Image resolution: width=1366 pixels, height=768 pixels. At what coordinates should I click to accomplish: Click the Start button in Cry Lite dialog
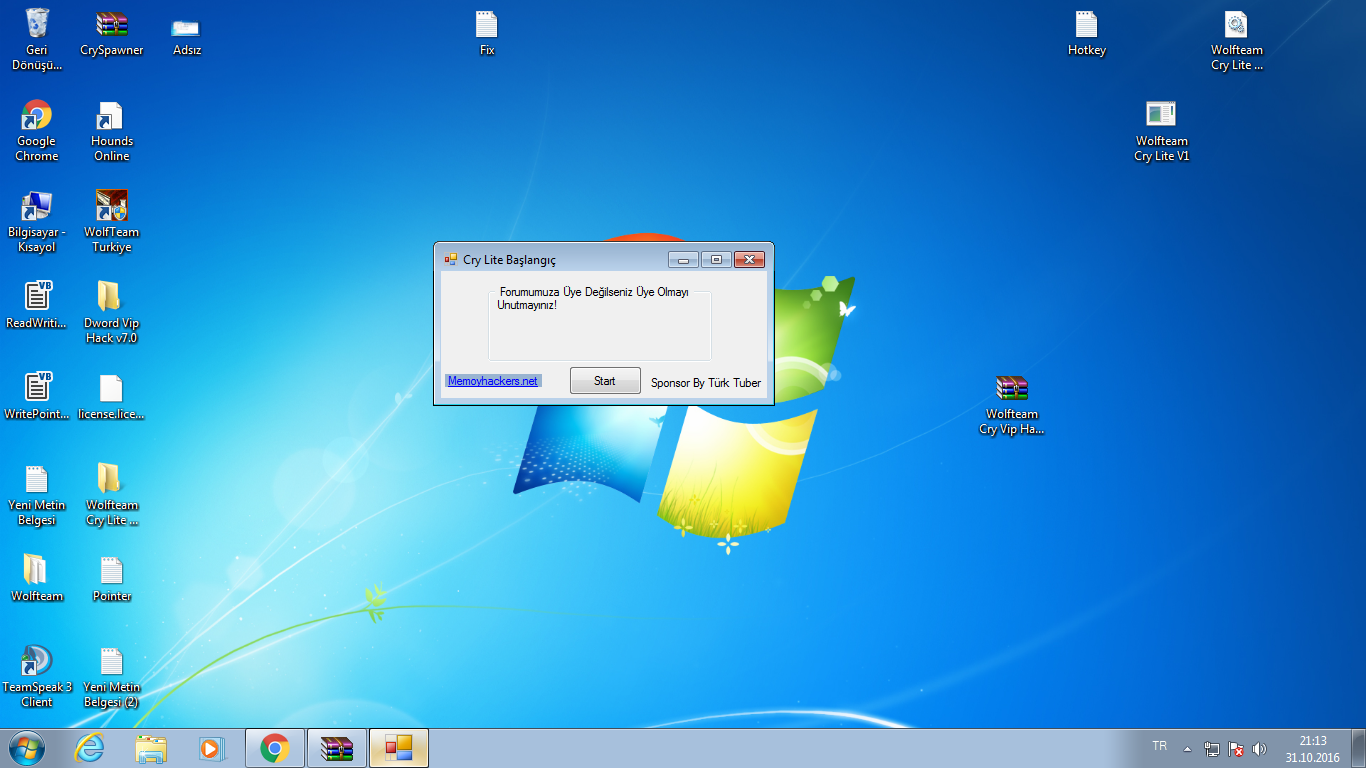(605, 381)
